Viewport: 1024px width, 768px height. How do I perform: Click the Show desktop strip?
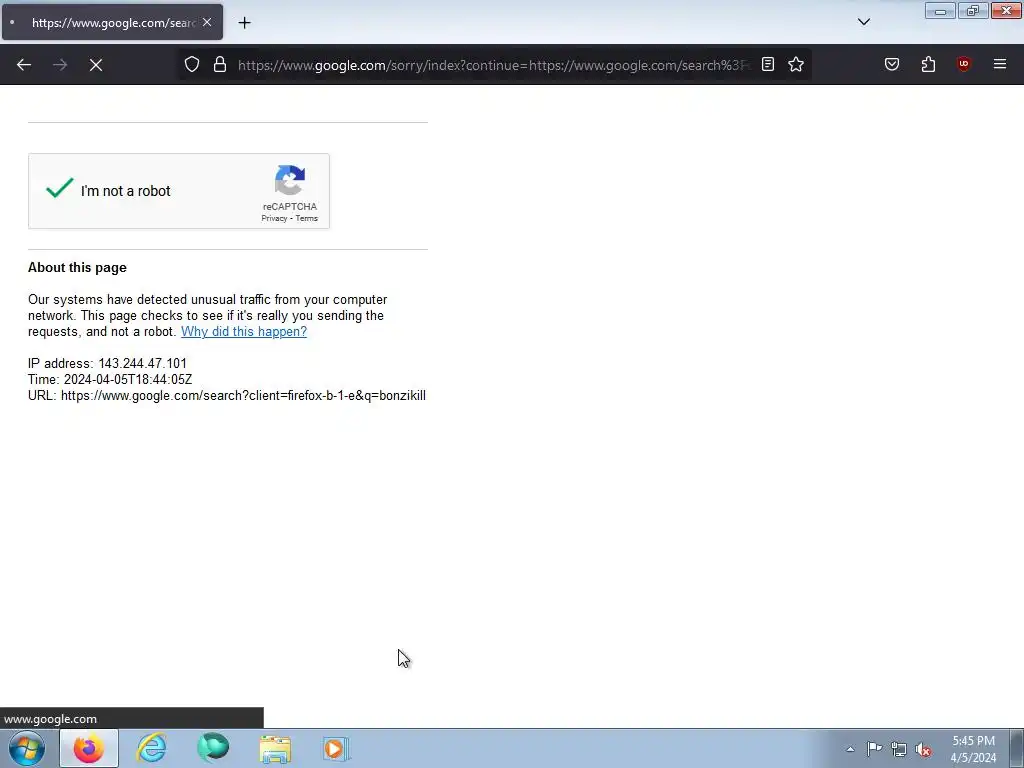click(1017, 748)
